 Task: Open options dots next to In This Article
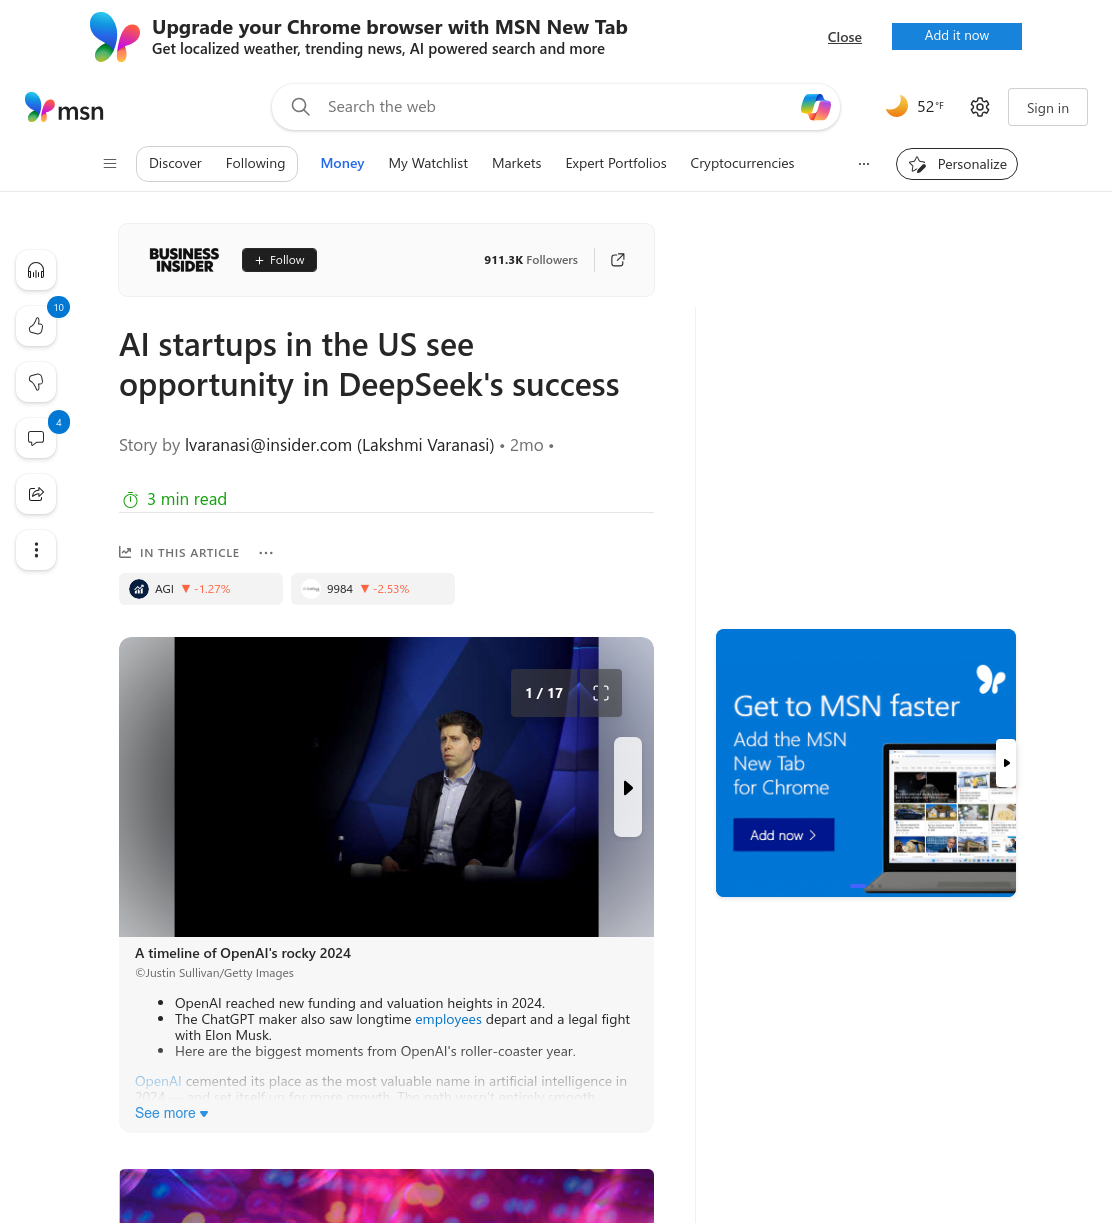tap(266, 553)
